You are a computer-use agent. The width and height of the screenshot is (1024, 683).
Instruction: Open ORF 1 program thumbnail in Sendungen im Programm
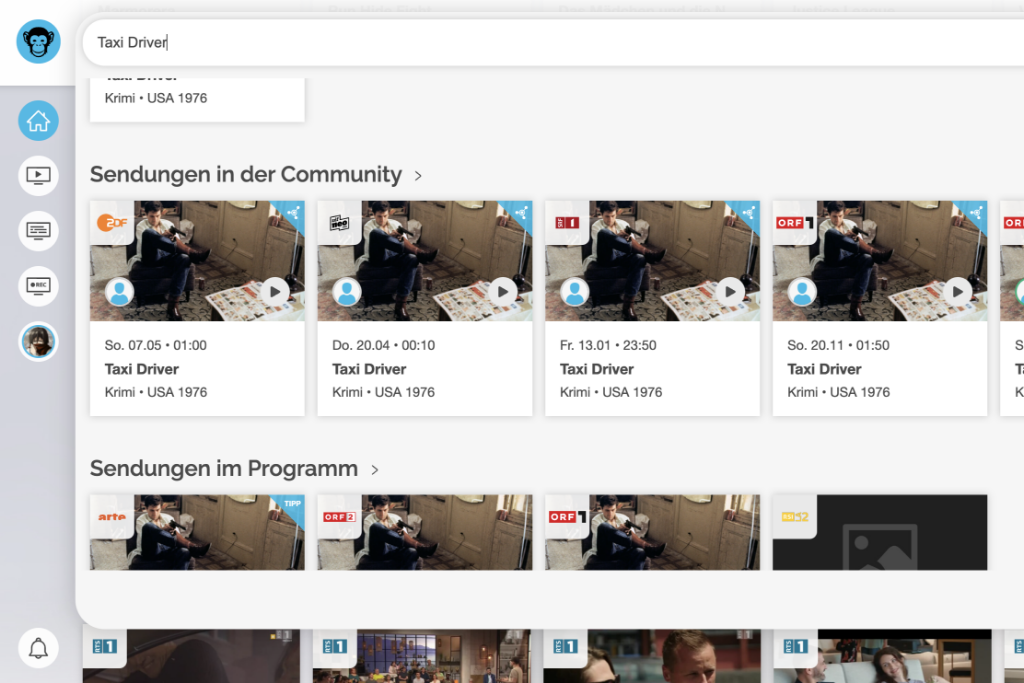[x=652, y=532]
